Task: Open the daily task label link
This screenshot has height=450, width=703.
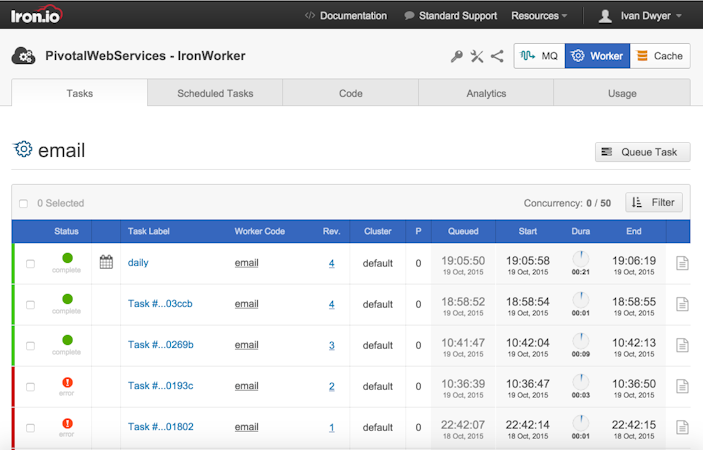Action: [138, 263]
